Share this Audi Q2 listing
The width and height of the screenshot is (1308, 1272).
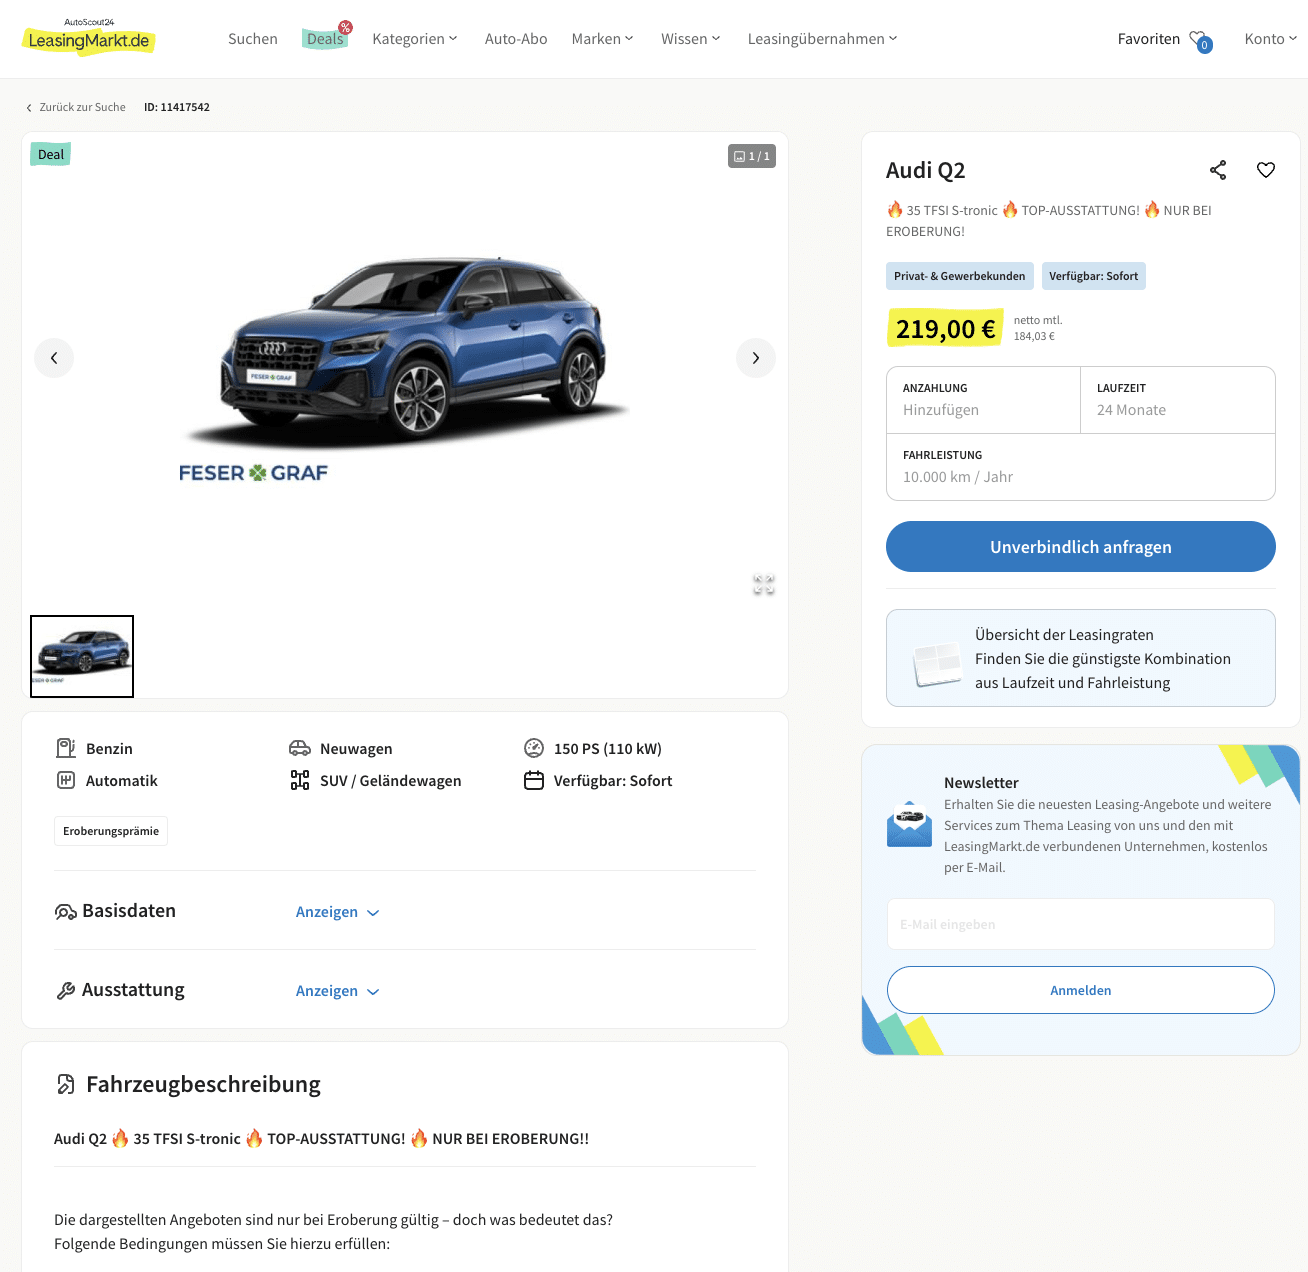tap(1218, 170)
